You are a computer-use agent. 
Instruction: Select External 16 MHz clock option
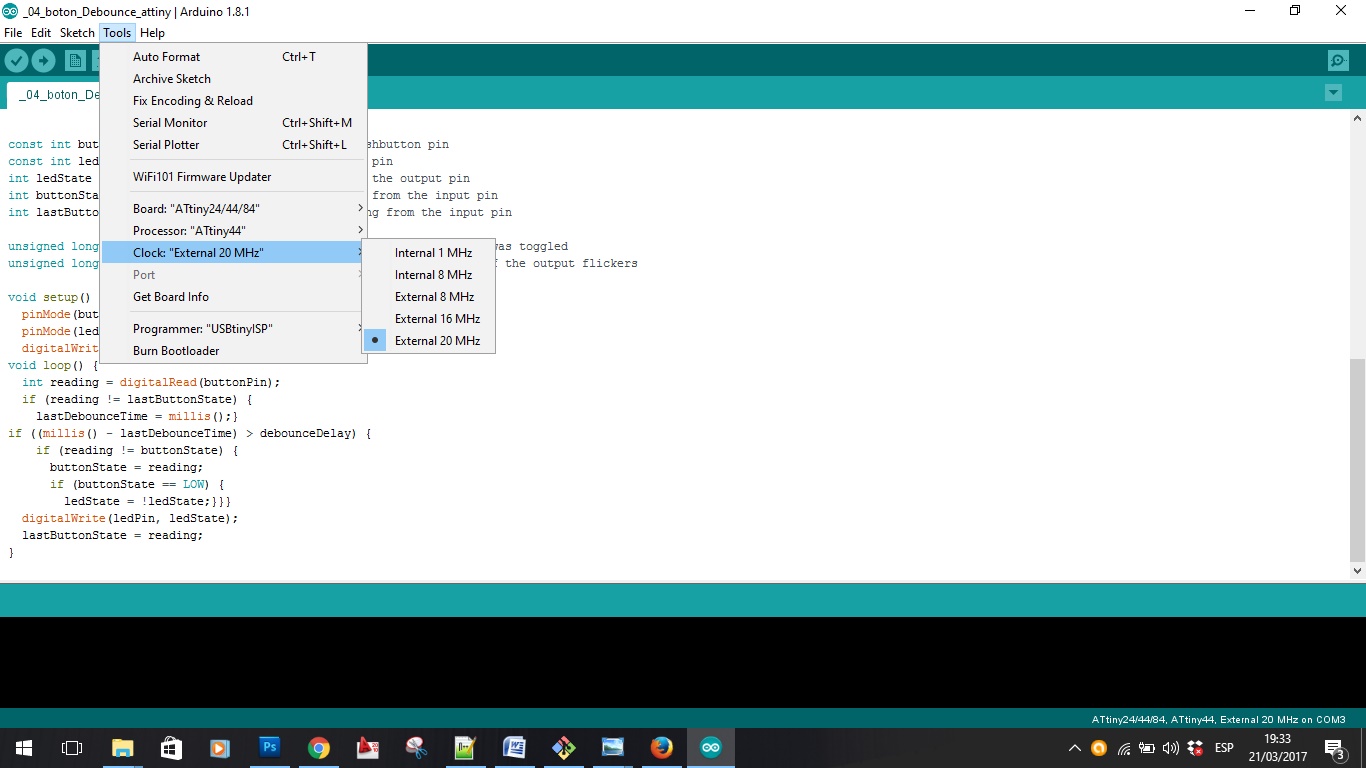[428, 319]
